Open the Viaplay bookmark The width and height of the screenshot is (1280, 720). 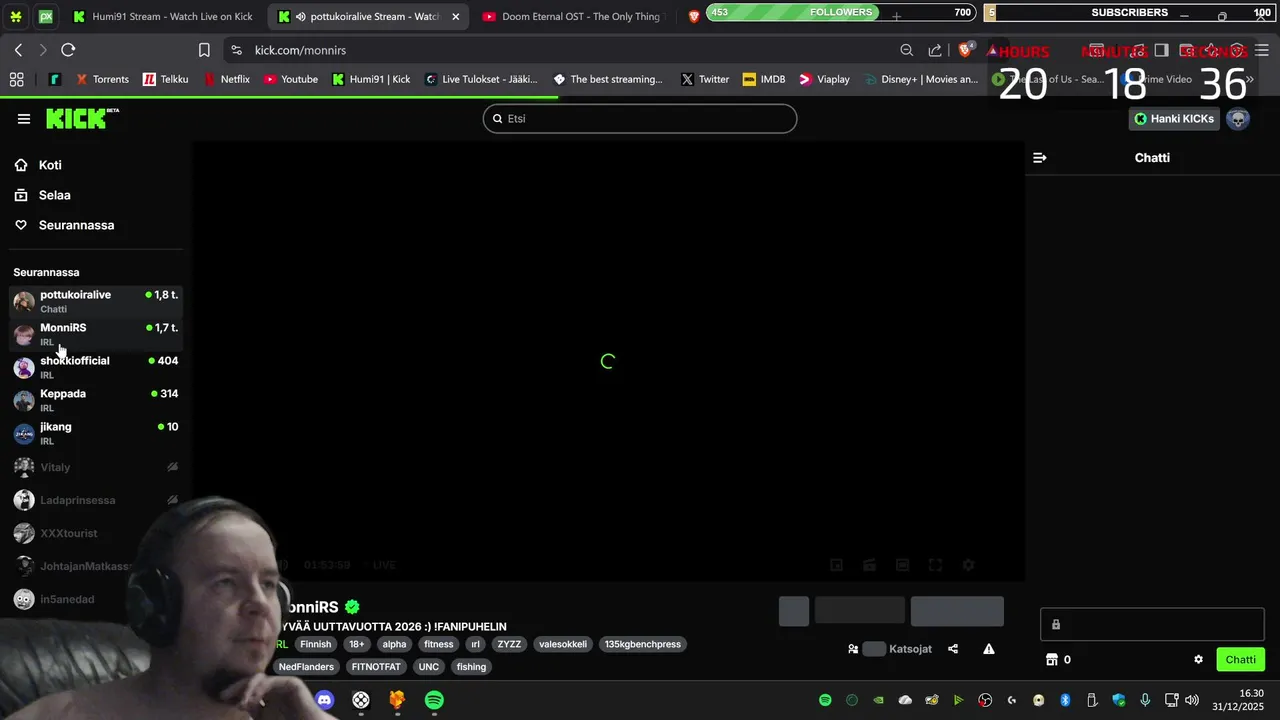pos(824,79)
